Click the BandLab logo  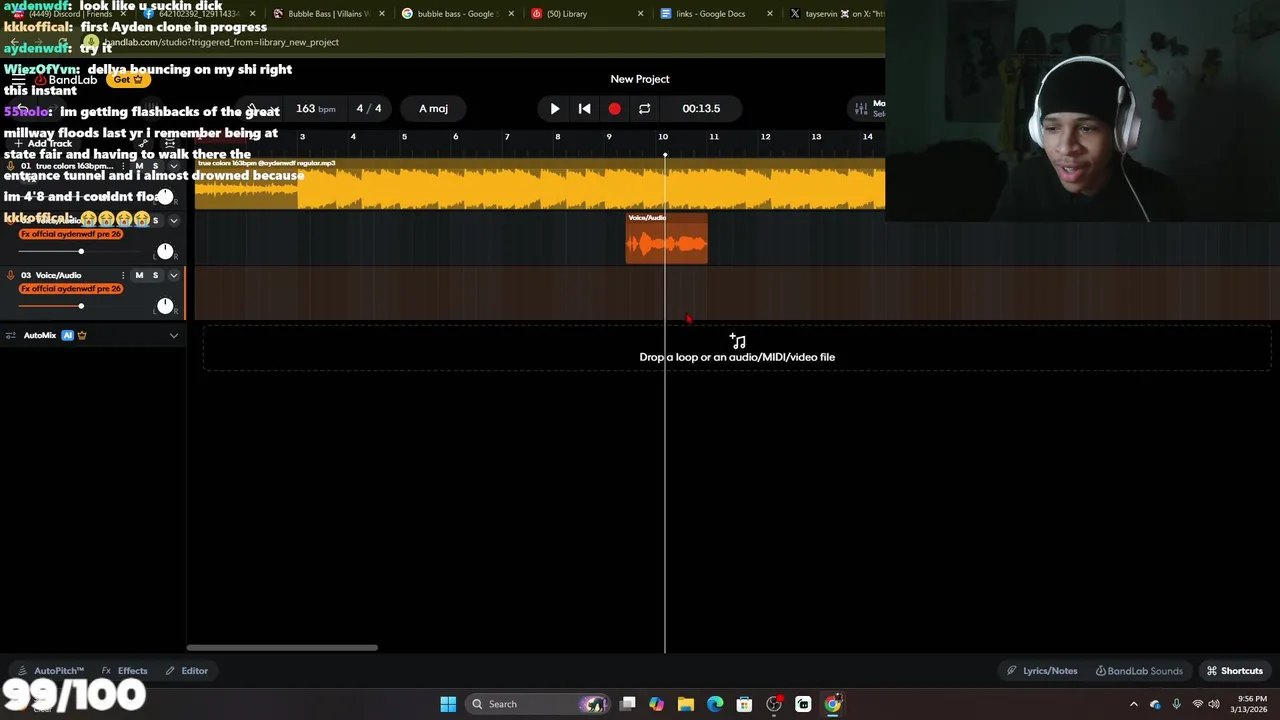[x=66, y=79]
